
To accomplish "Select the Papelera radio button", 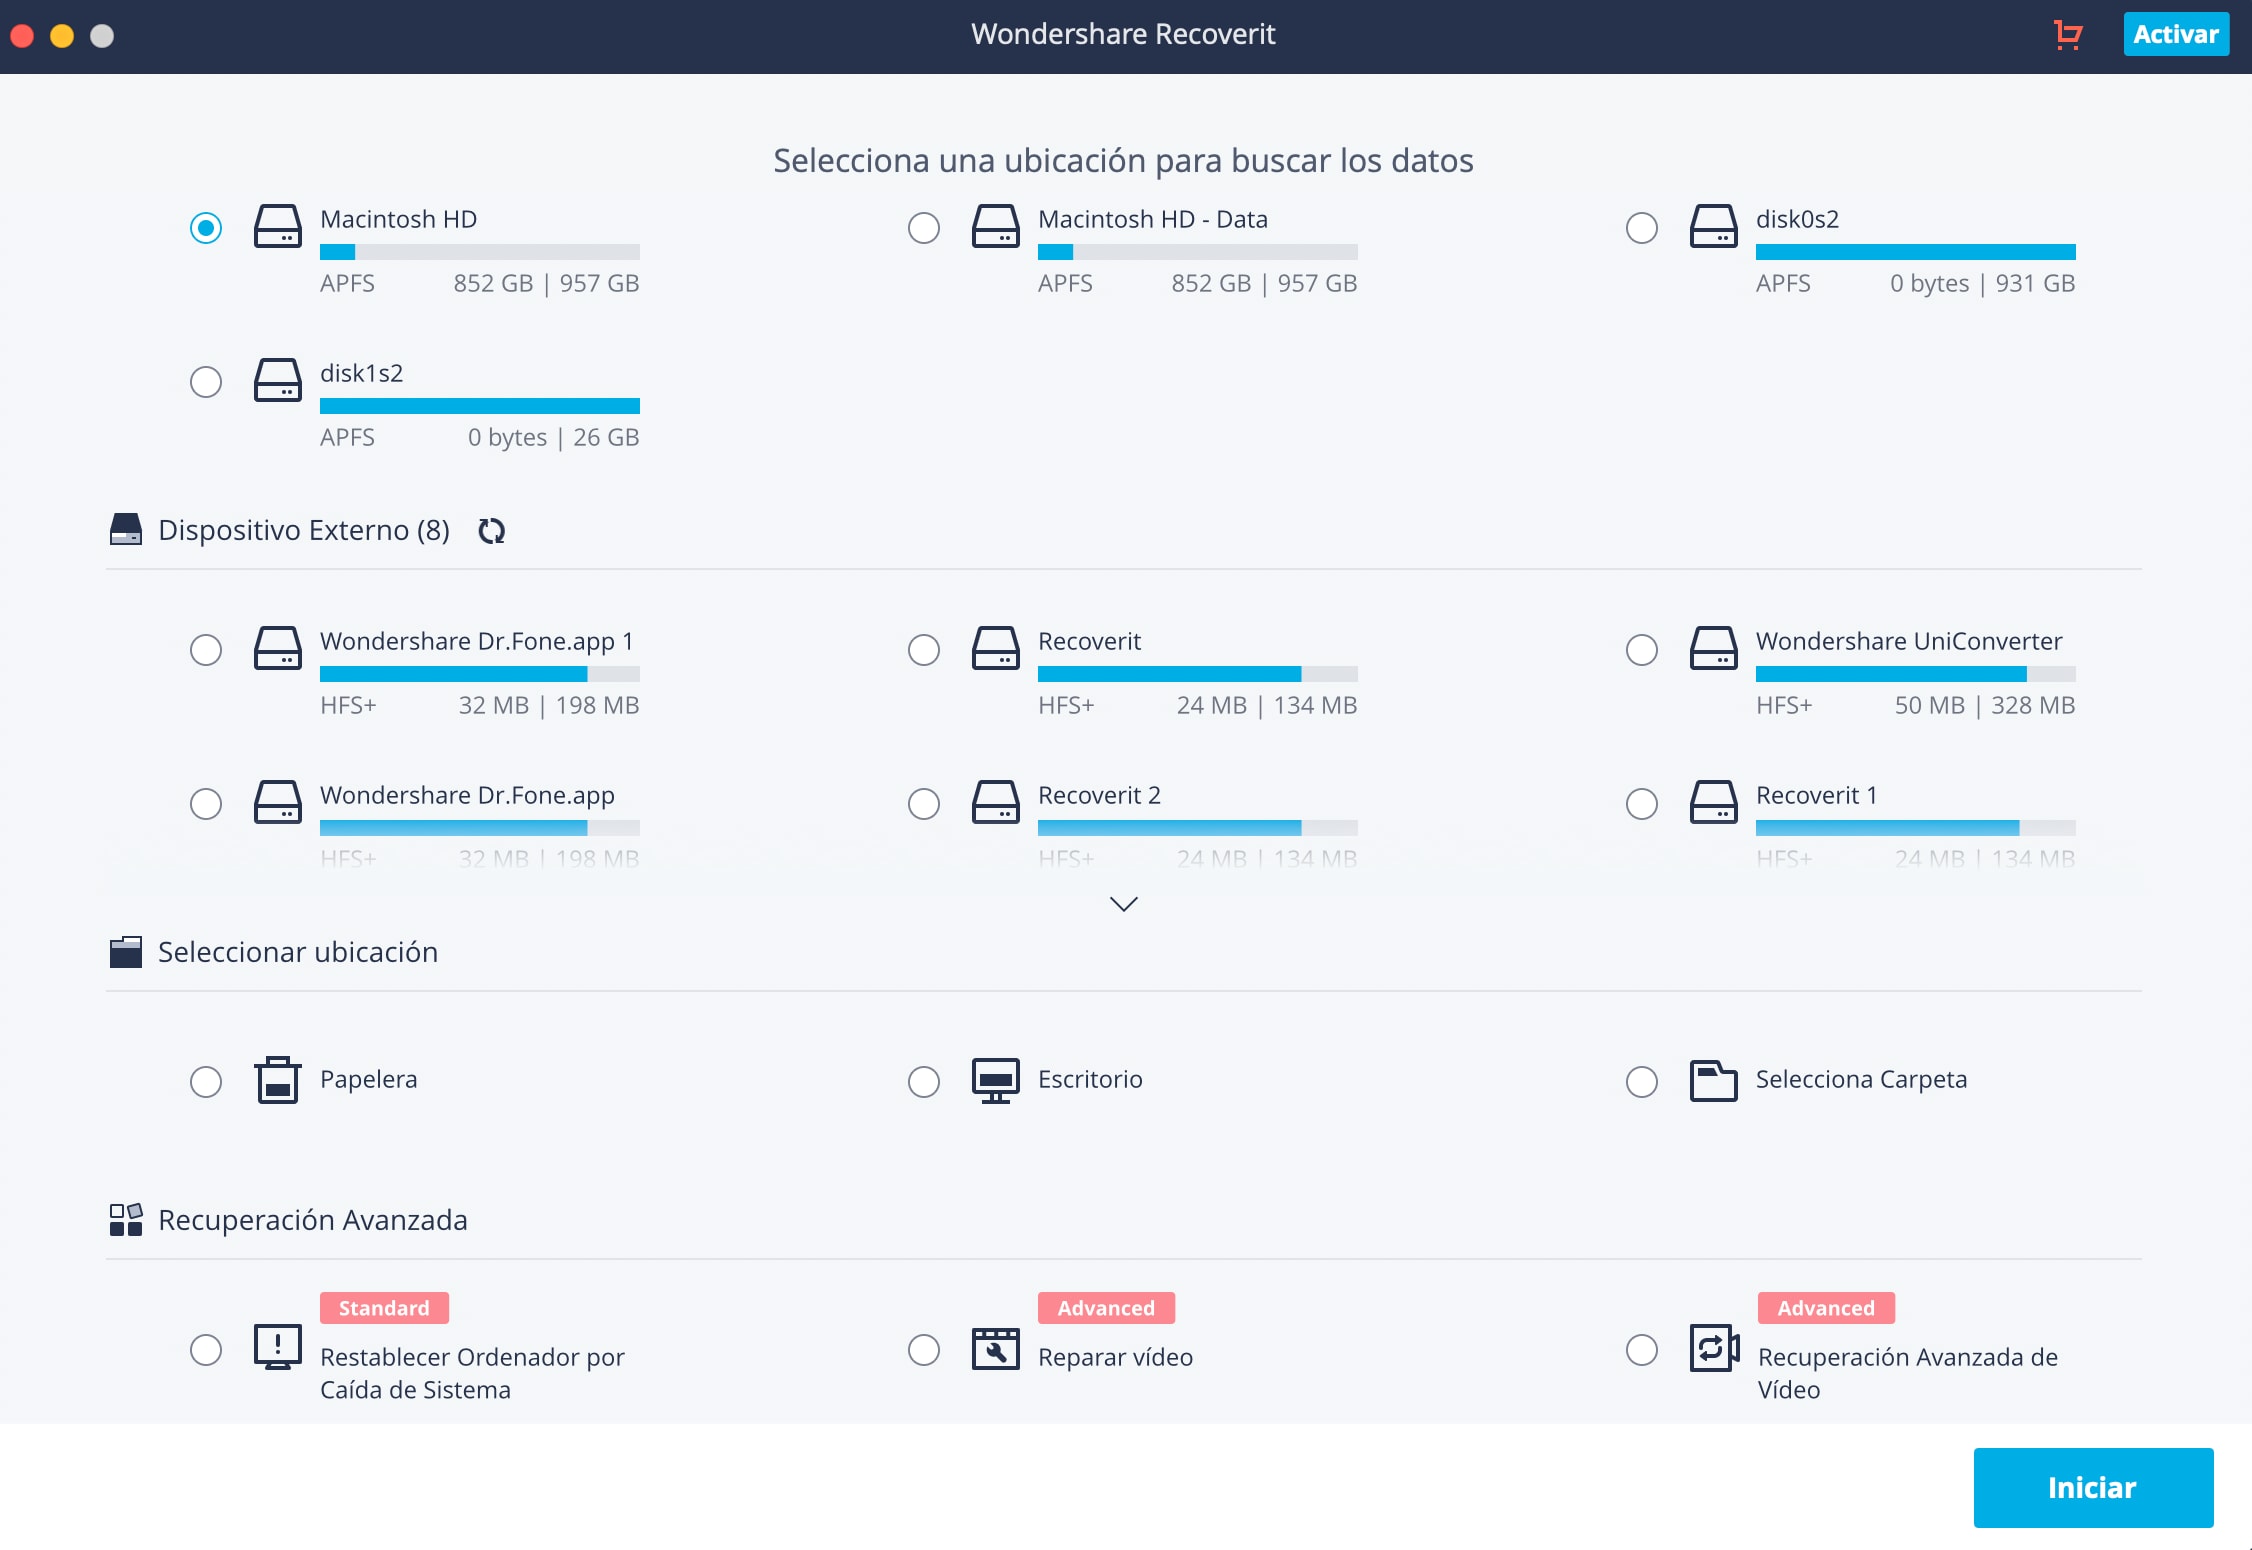I will point(206,1082).
